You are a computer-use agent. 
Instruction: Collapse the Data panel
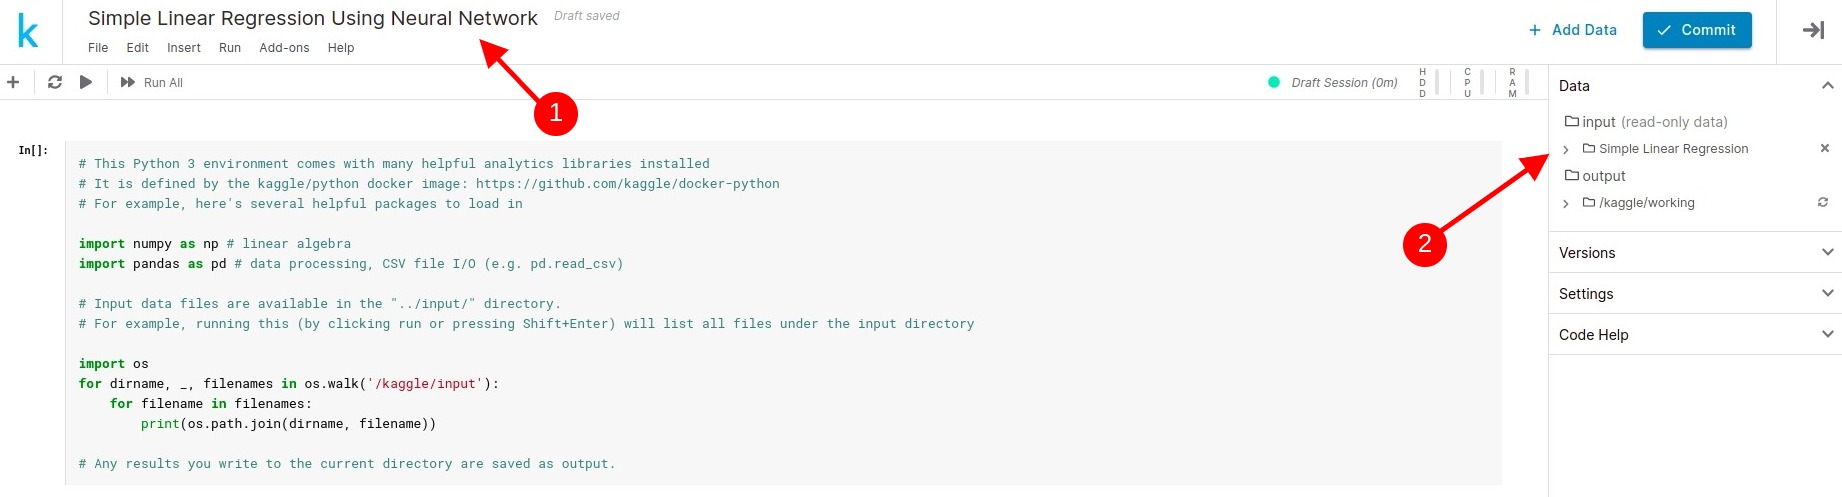(1827, 86)
